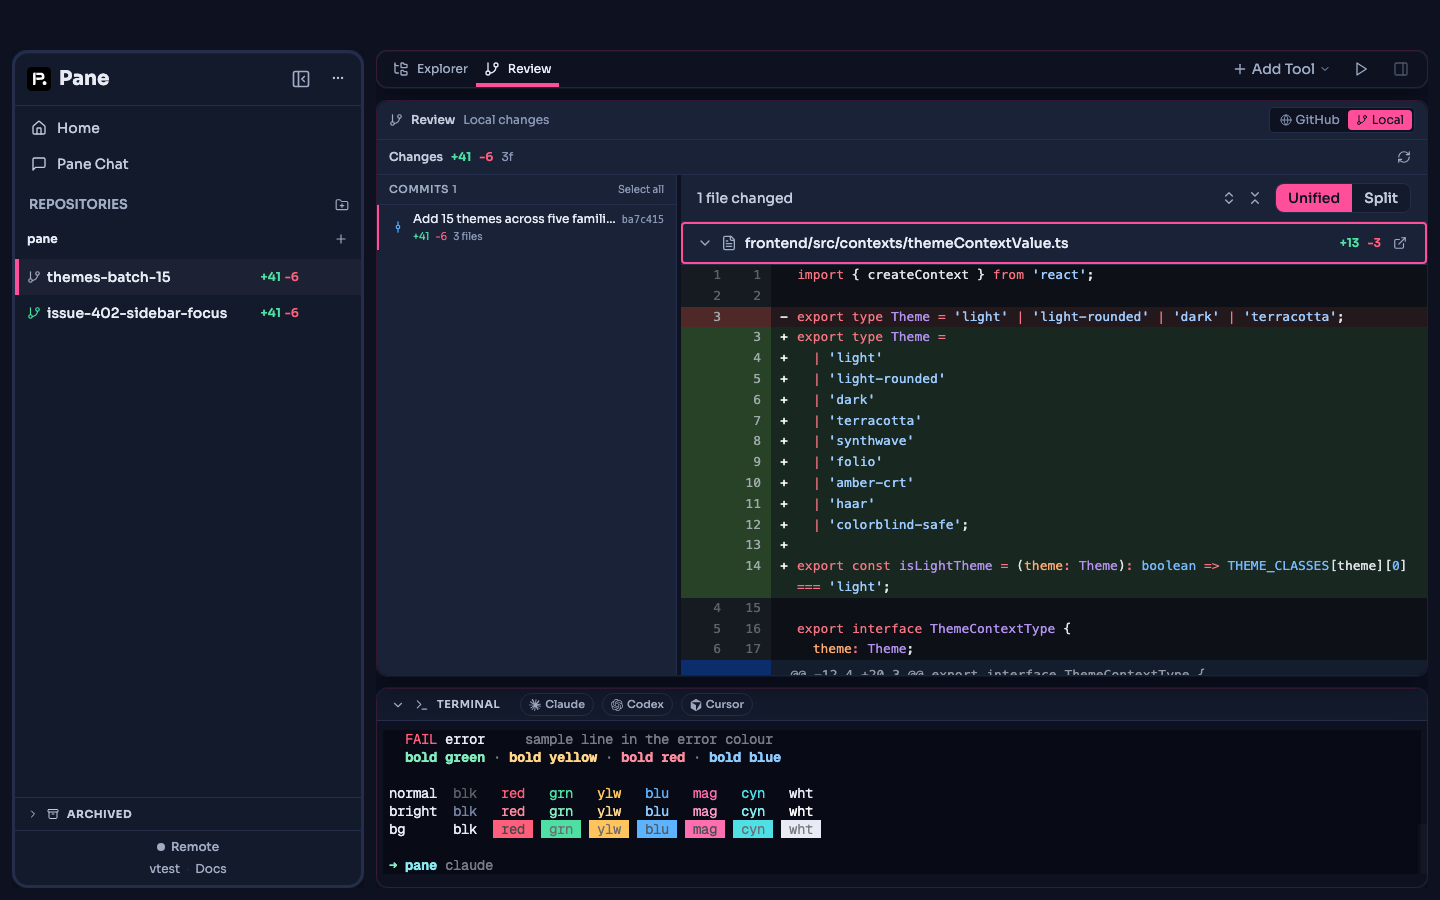
Task: Click the cyn background color swatch
Action: (x=753, y=830)
